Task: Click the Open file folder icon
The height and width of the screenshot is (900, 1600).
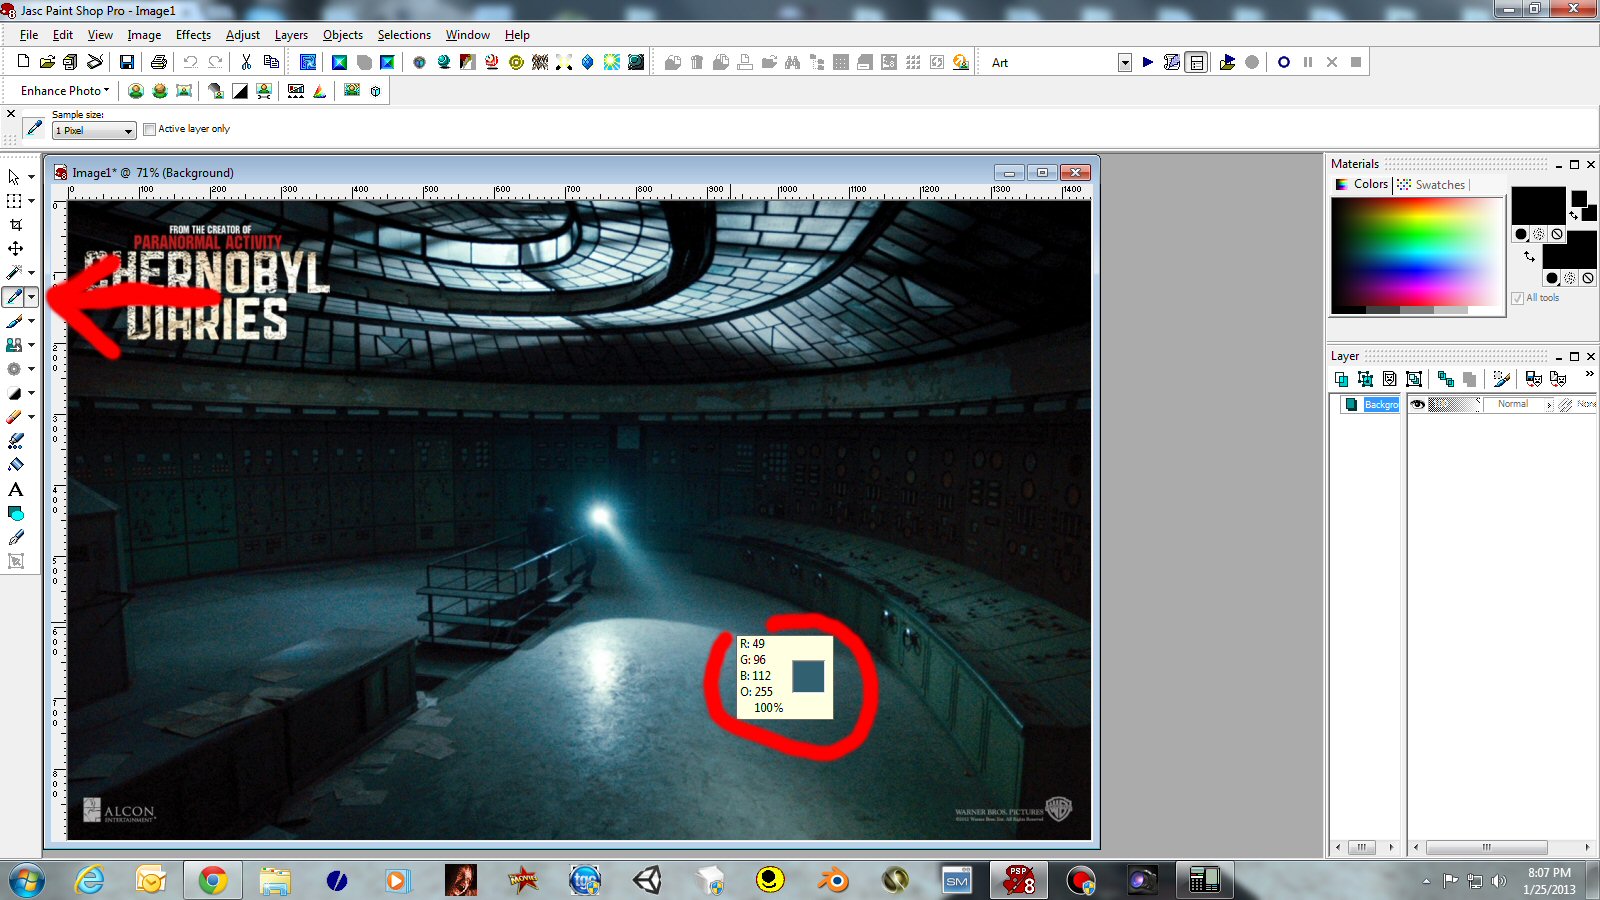Action: pyautogui.click(x=46, y=62)
